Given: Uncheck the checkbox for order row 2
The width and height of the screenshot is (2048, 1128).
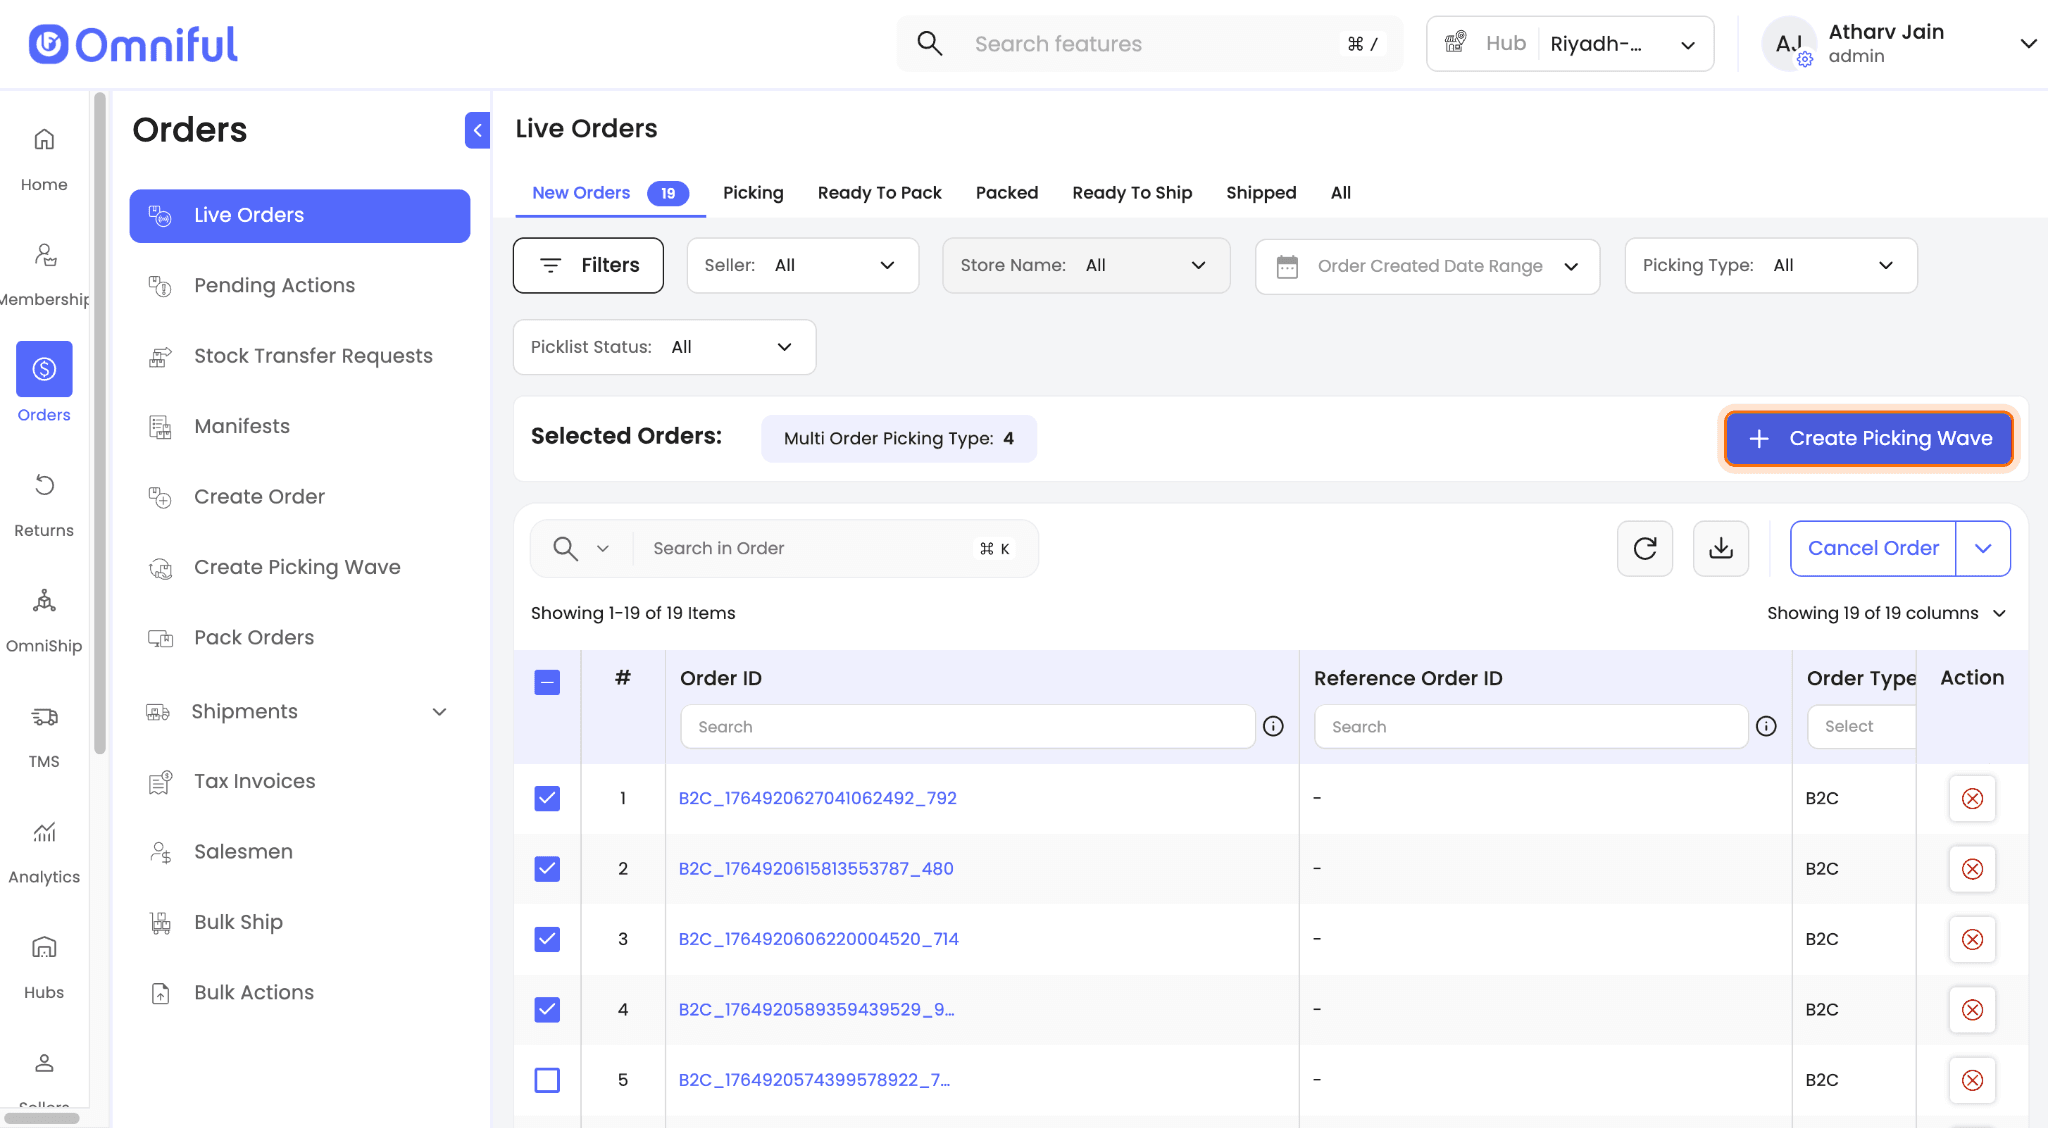Looking at the screenshot, I should pos(547,869).
